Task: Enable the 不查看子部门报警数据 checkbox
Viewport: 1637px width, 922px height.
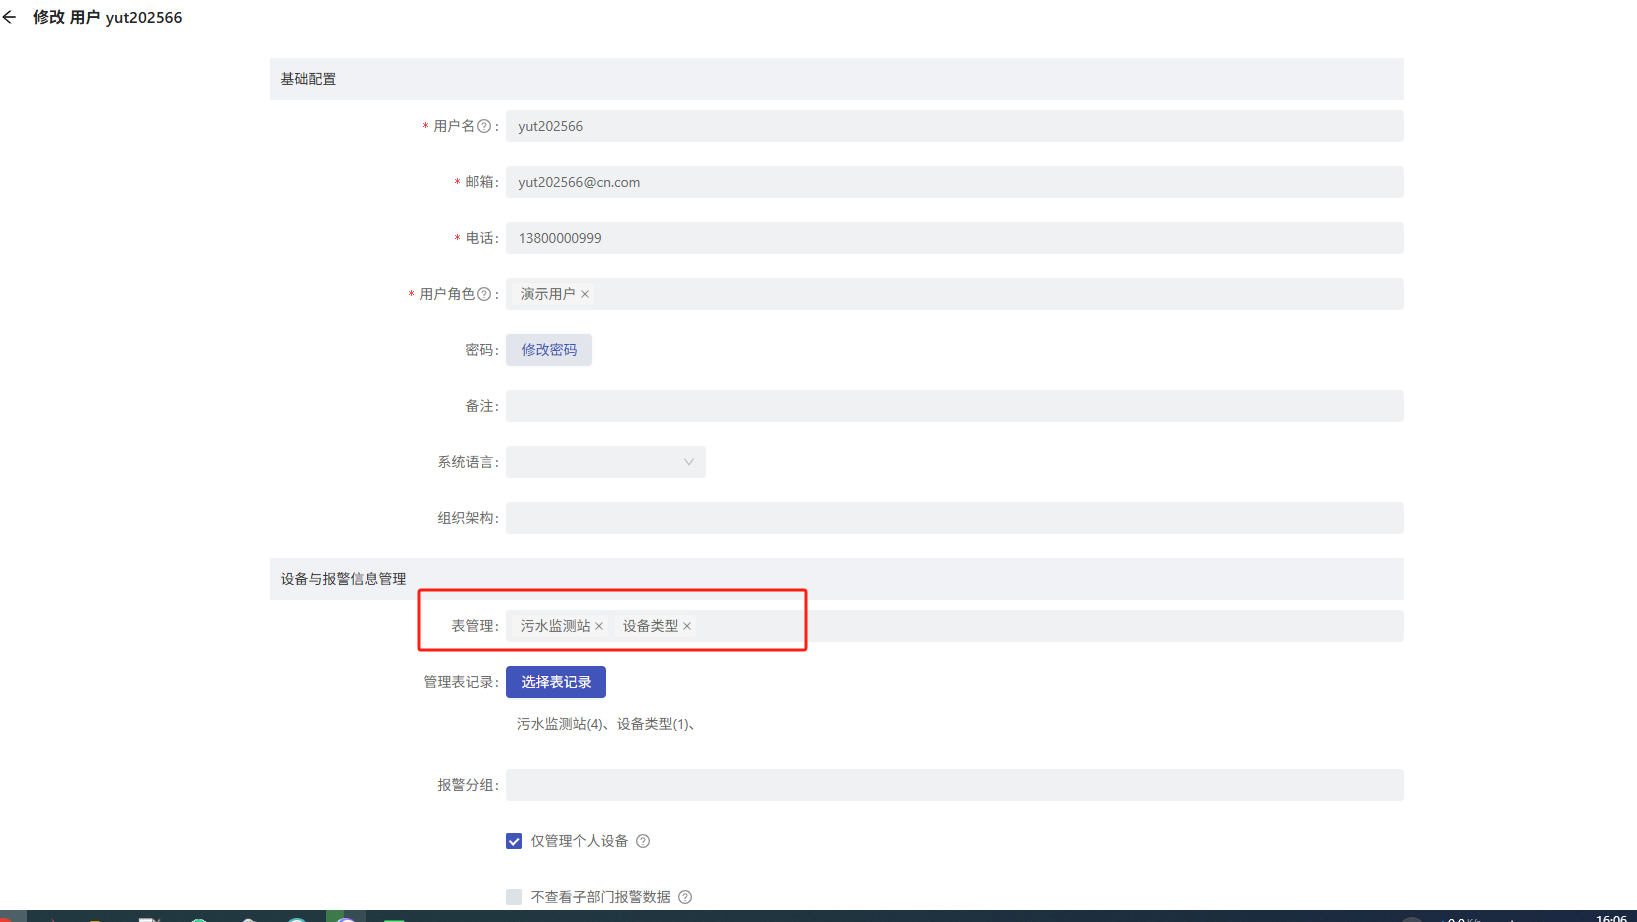Action: [514, 897]
